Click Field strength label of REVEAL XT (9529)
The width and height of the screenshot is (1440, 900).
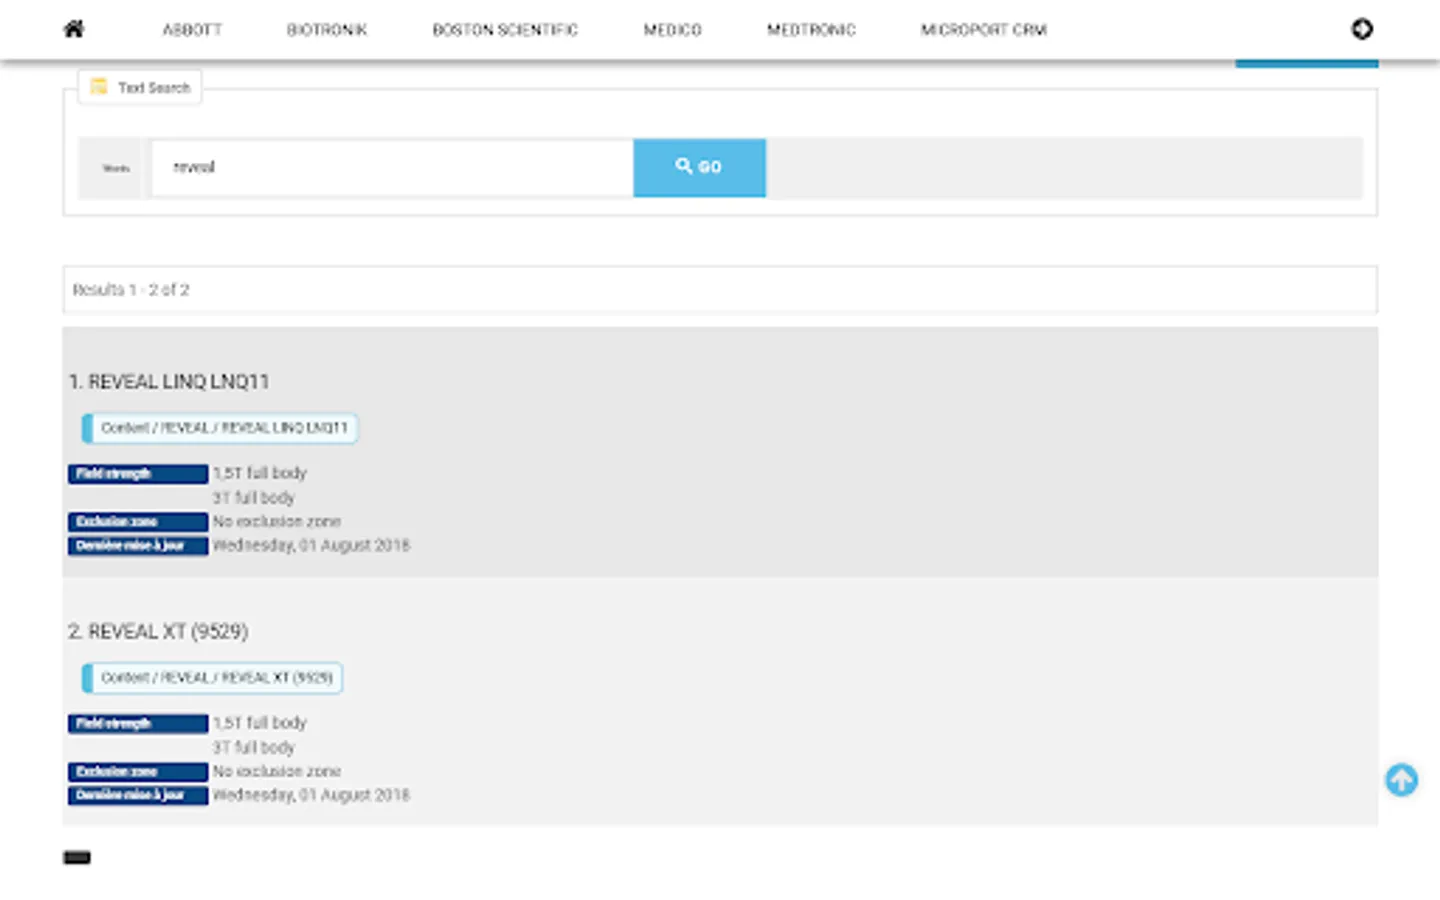(x=138, y=724)
